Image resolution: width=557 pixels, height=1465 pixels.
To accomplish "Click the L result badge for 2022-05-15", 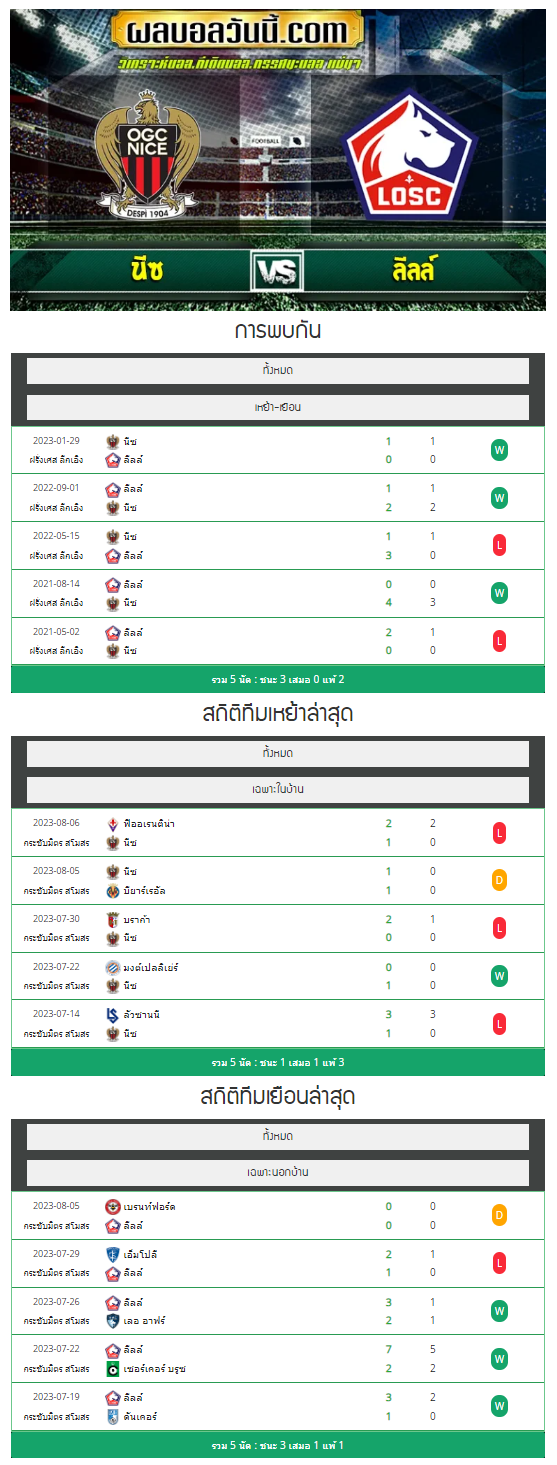I will tap(500, 546).
